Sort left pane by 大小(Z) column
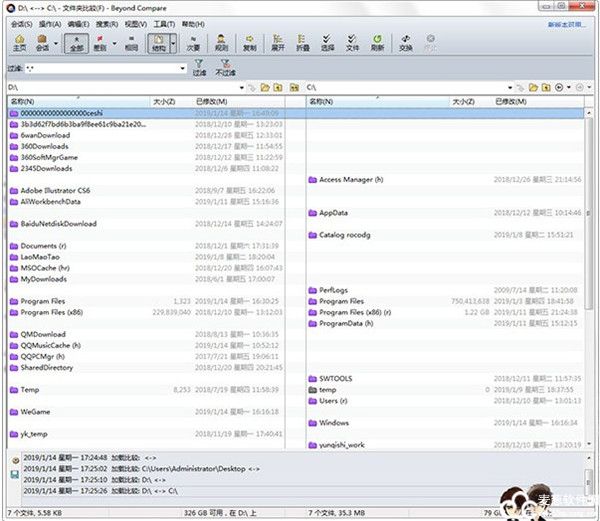The image size is (600, 521). click(171, 101)
